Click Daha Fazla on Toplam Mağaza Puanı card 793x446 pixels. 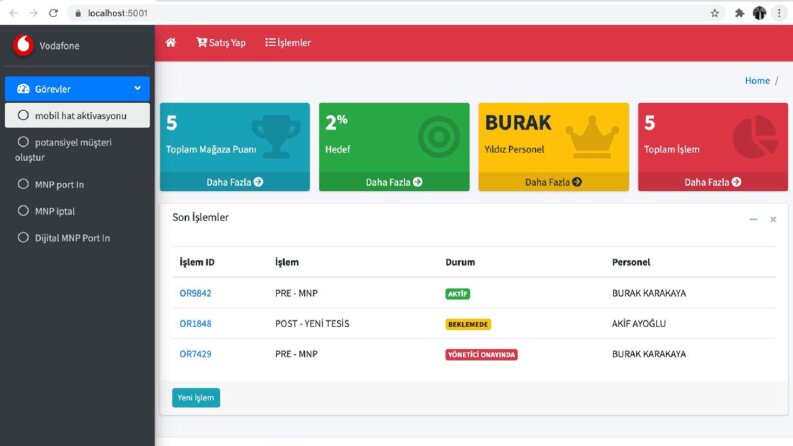tap(235, 182)
